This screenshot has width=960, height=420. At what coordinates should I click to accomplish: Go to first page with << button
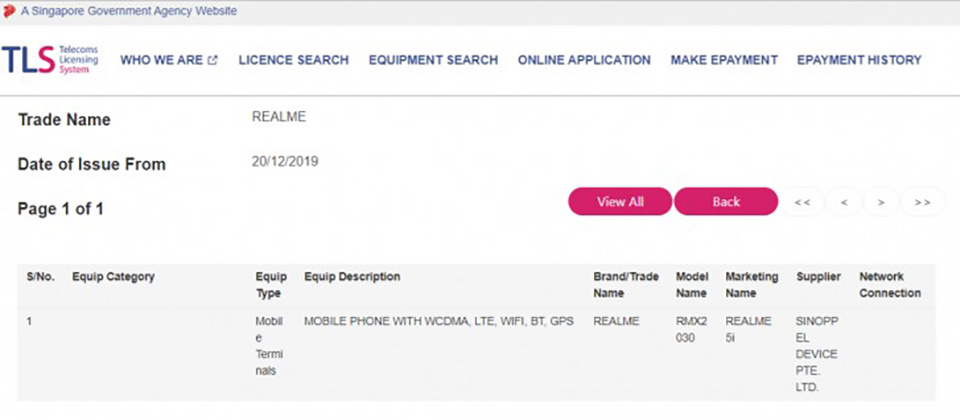click(803, 202)
